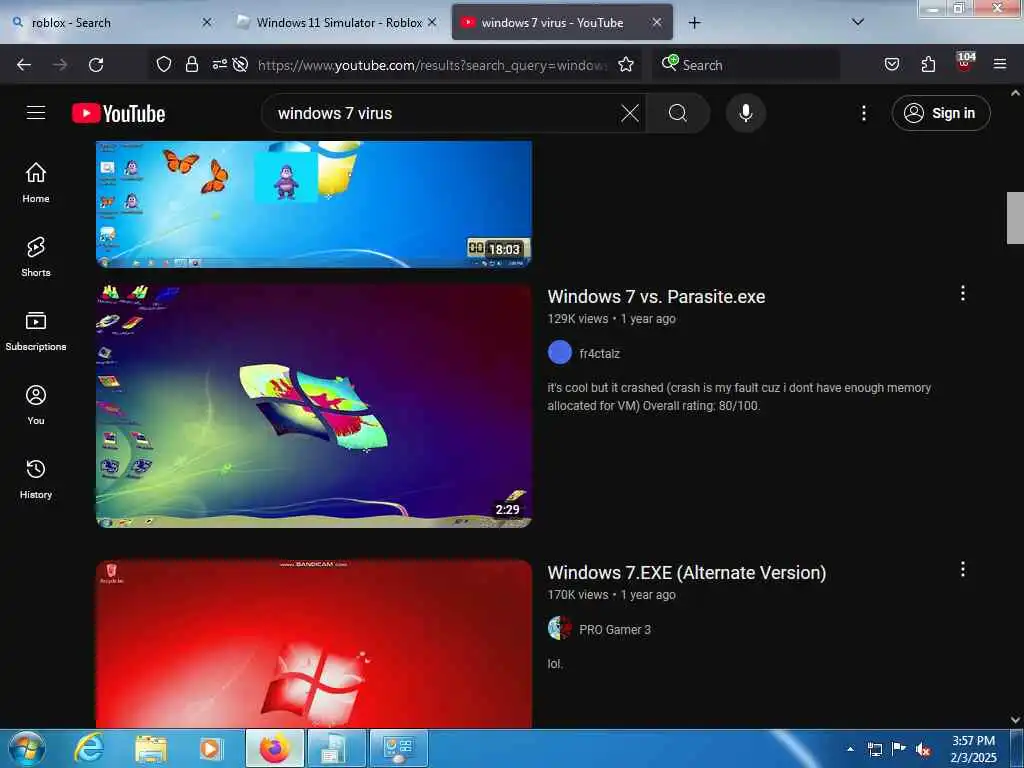The width and height of the screenshot is (1024, 768).
Task: Open the Firefox application hamburger menu
Action: coord(1000,64)
